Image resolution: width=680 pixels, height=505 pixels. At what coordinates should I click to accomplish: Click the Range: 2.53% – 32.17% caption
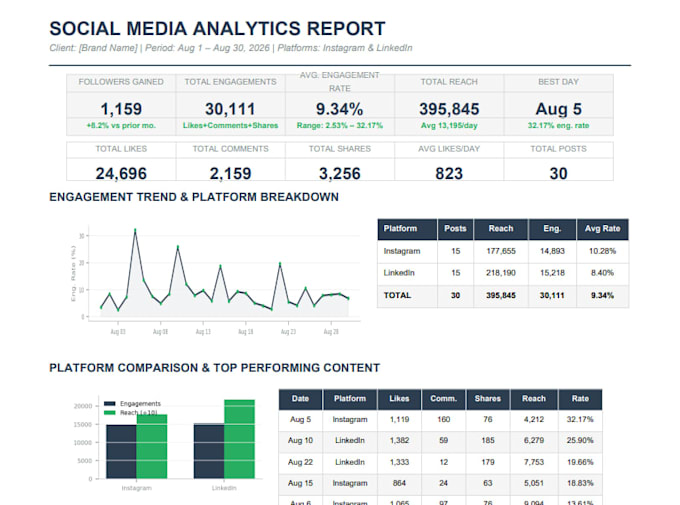coord(340,126)
